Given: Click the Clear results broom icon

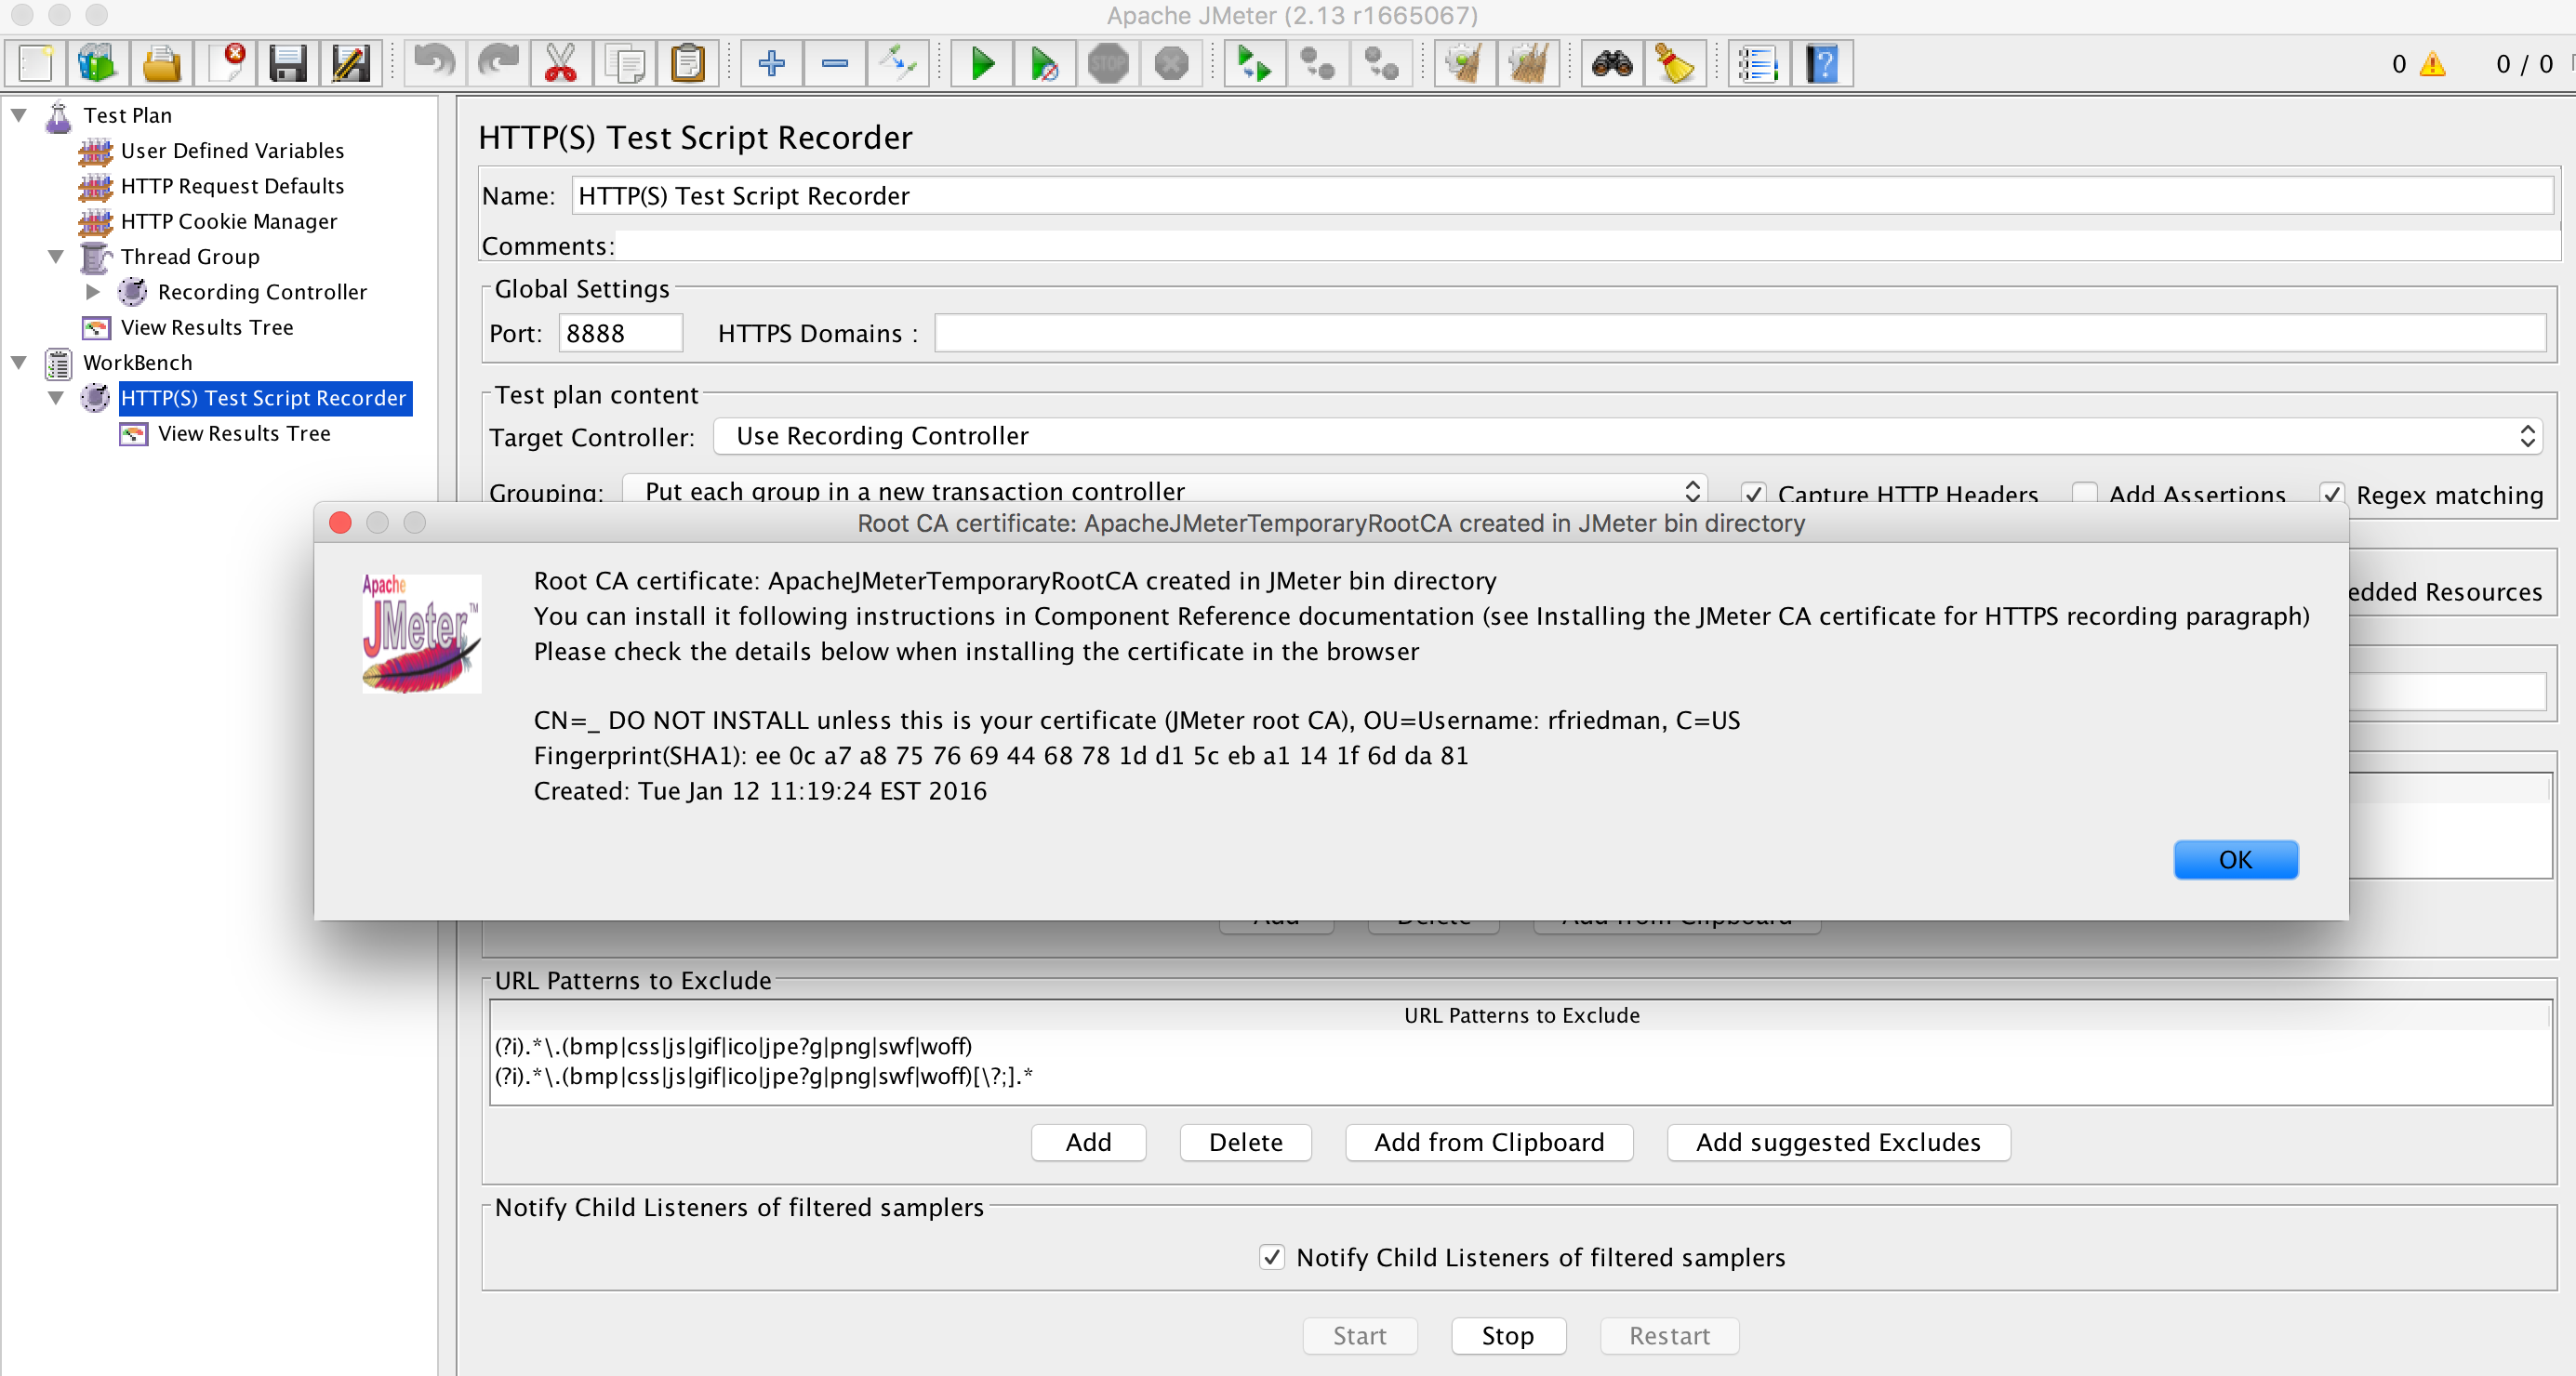Looking at the screenshot, I should pyautogui.click(x=1465, y=63).
